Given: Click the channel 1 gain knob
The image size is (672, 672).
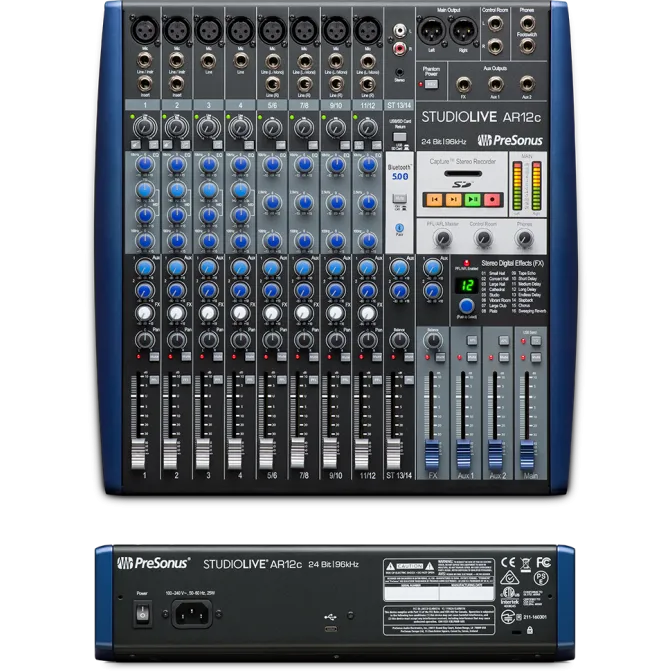Looking at the screenshot, I should (x=145, y=127).
